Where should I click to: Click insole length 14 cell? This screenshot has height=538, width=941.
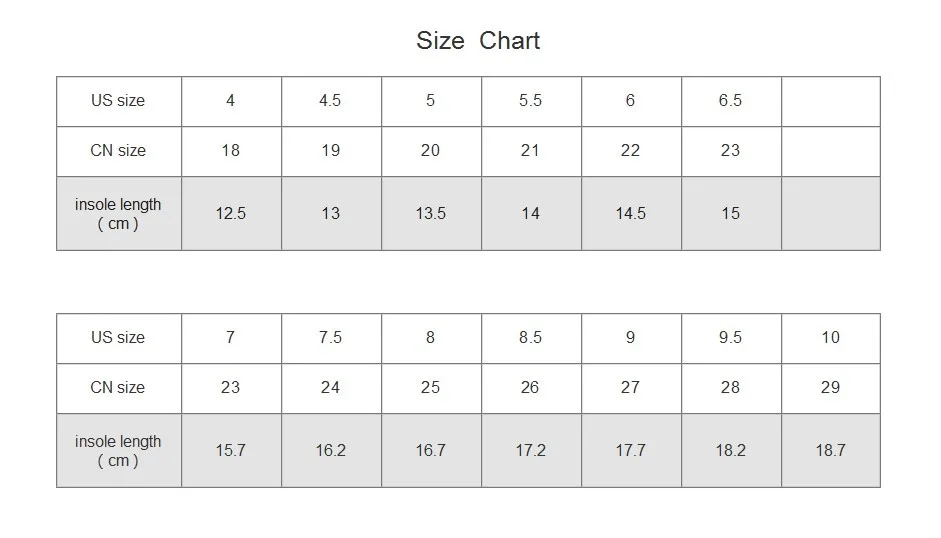tap(531, 214)
